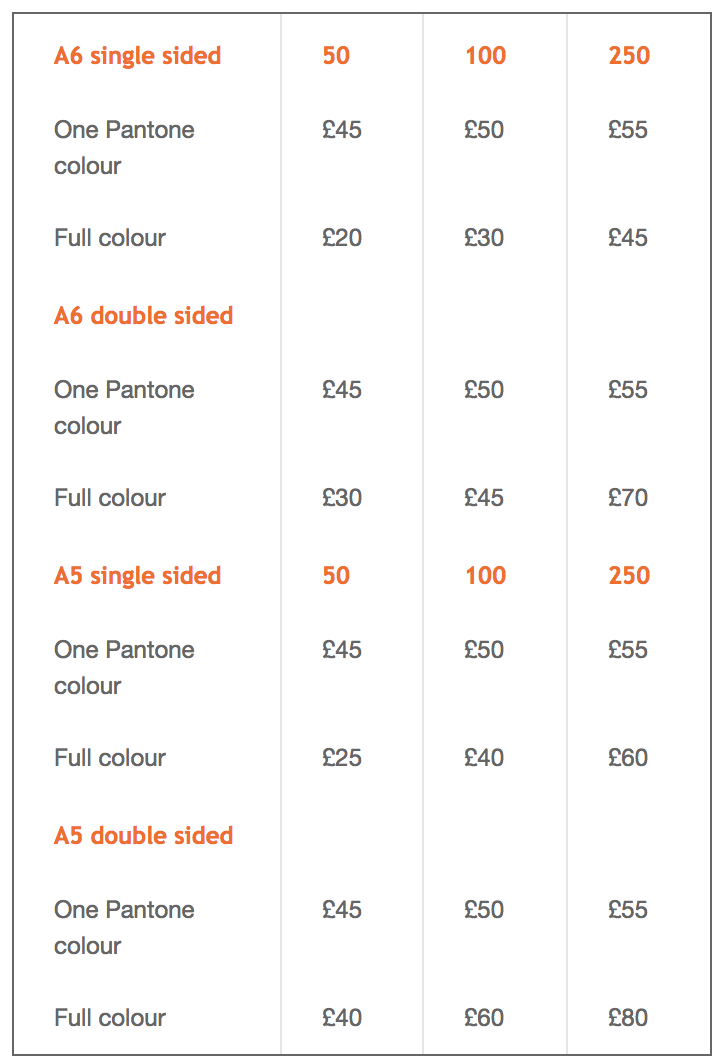
Task: Click One Pantone colour label under A6 single sided
Action: click(124, 147)
